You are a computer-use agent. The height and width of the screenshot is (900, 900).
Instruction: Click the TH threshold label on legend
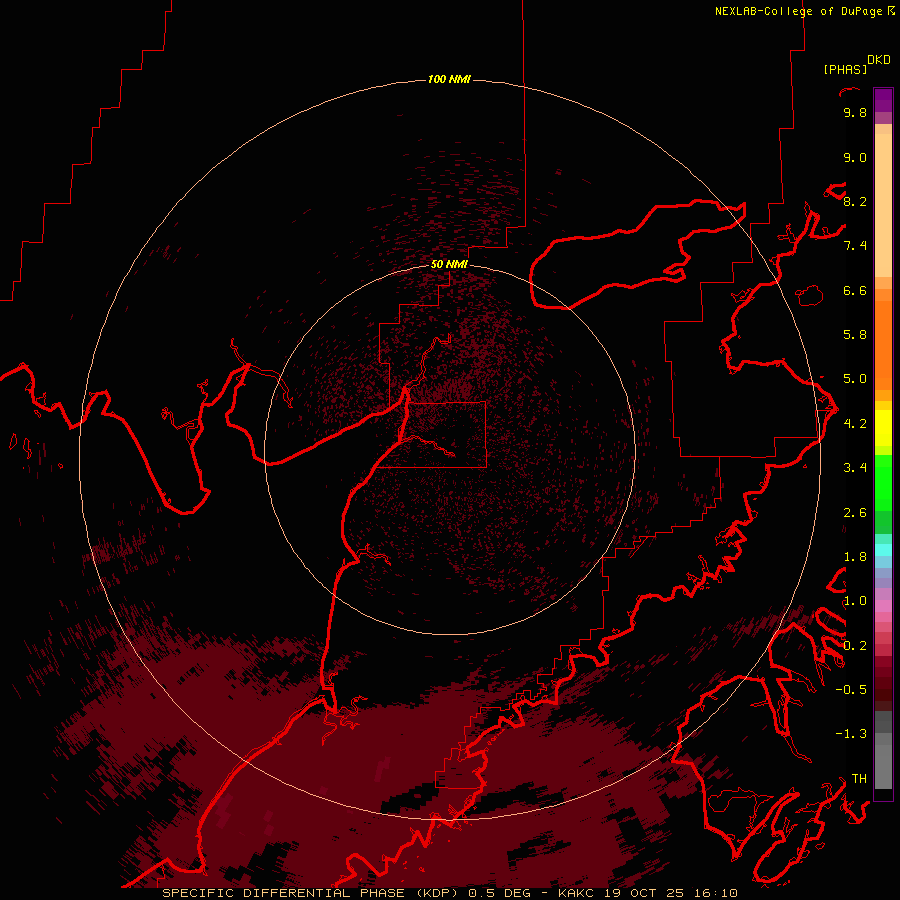(x=859, y=779)
